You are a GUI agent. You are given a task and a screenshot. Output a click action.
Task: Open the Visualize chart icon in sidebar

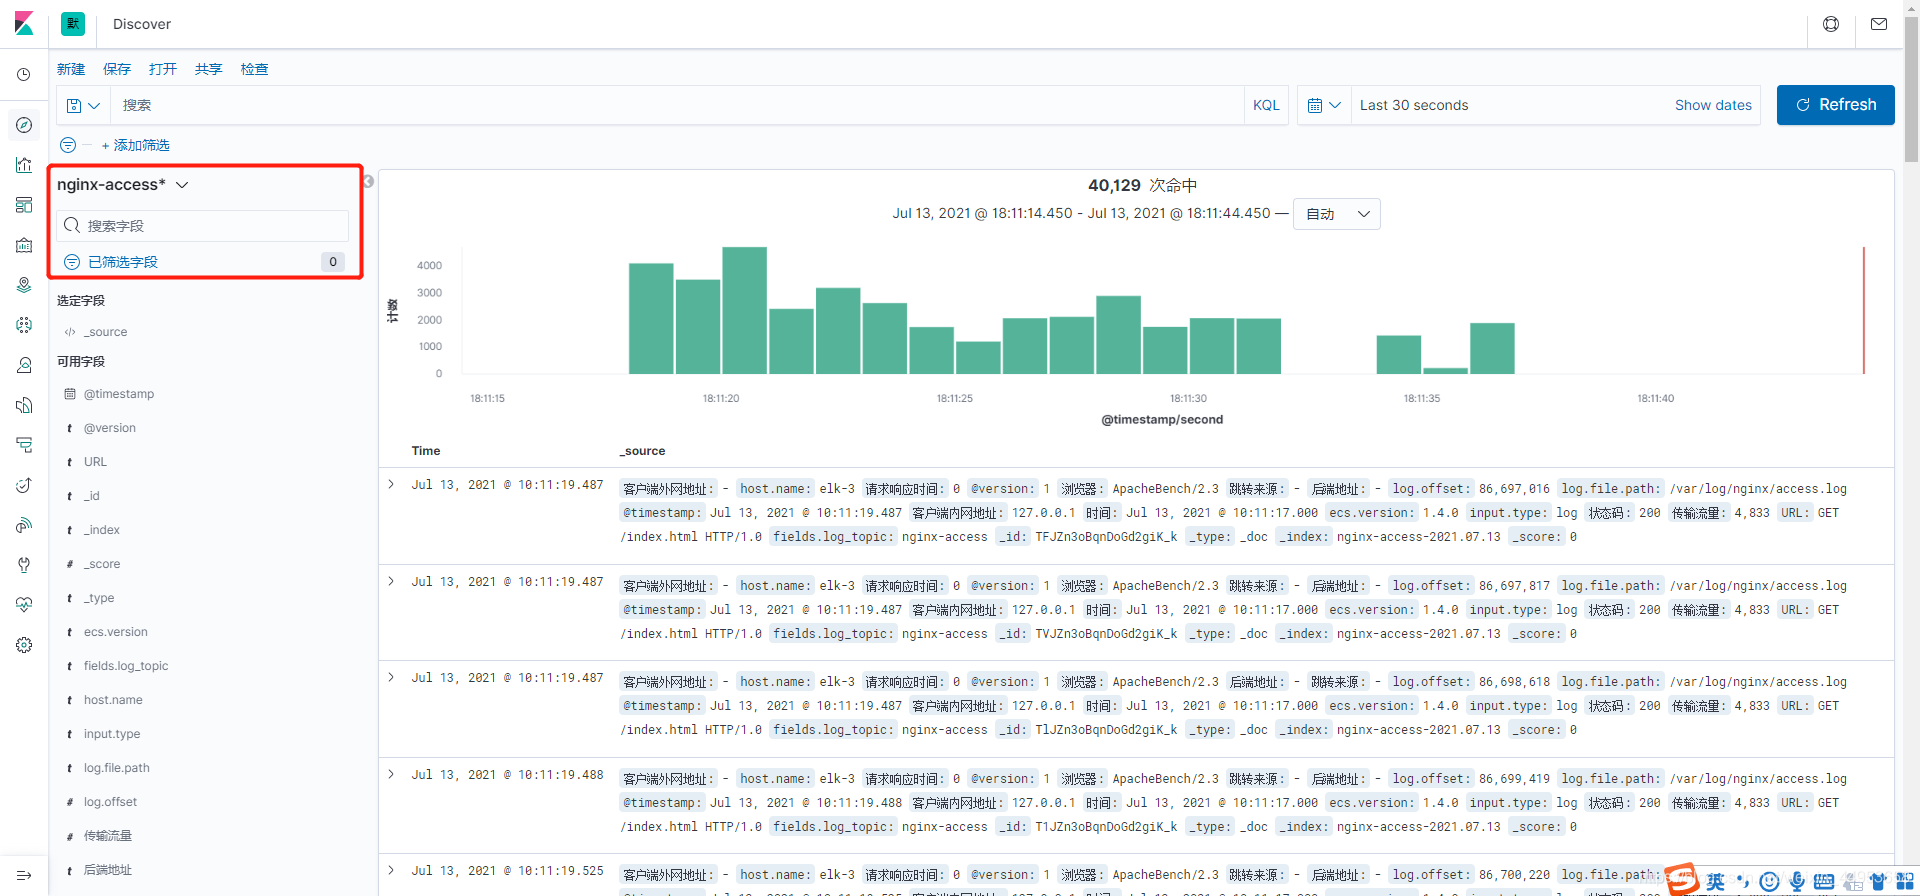coord(24,165)
